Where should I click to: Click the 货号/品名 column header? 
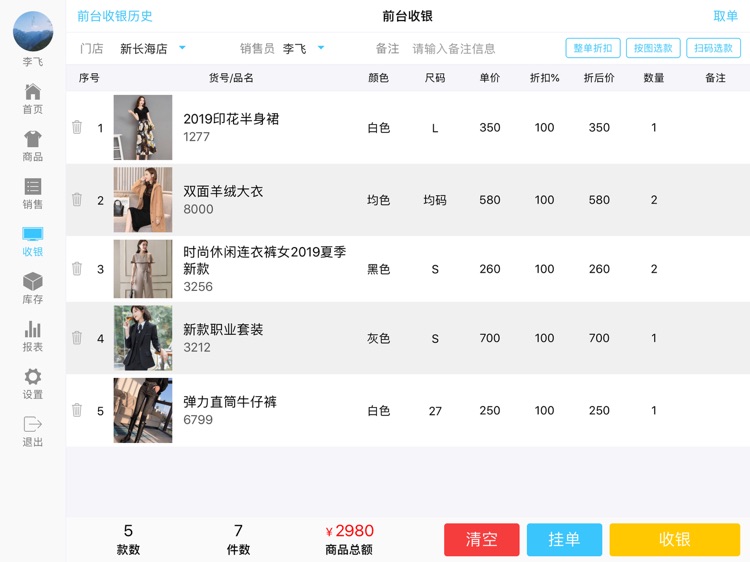[231, 77]
